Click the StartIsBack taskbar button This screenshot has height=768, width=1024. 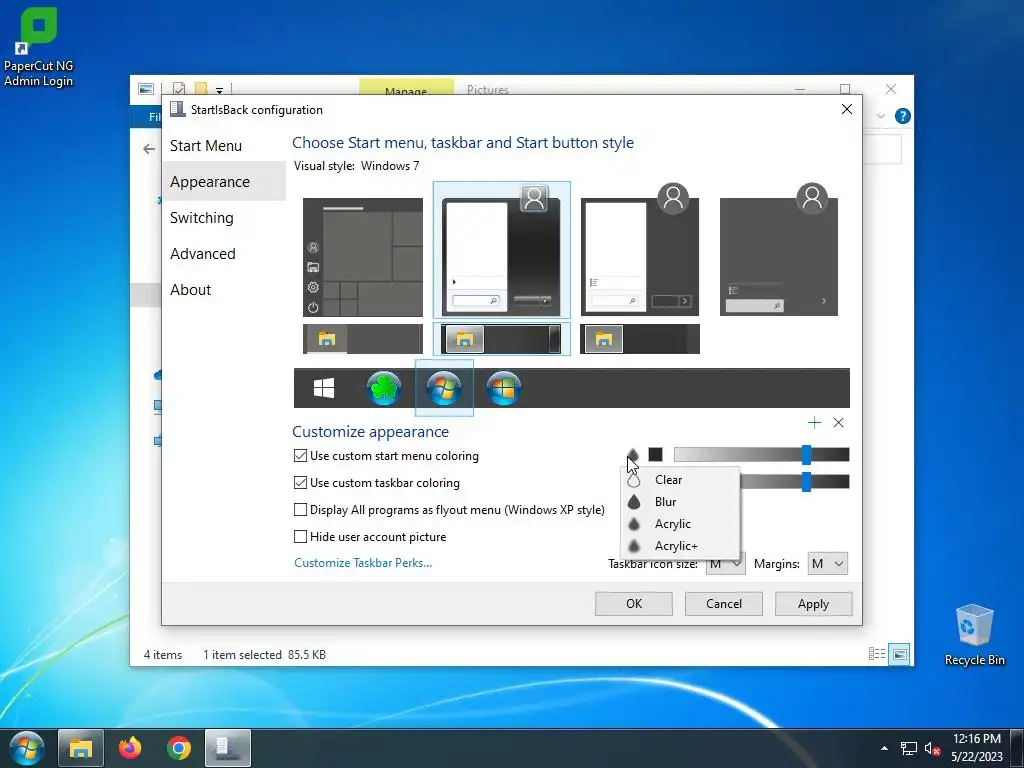[228, 748]
